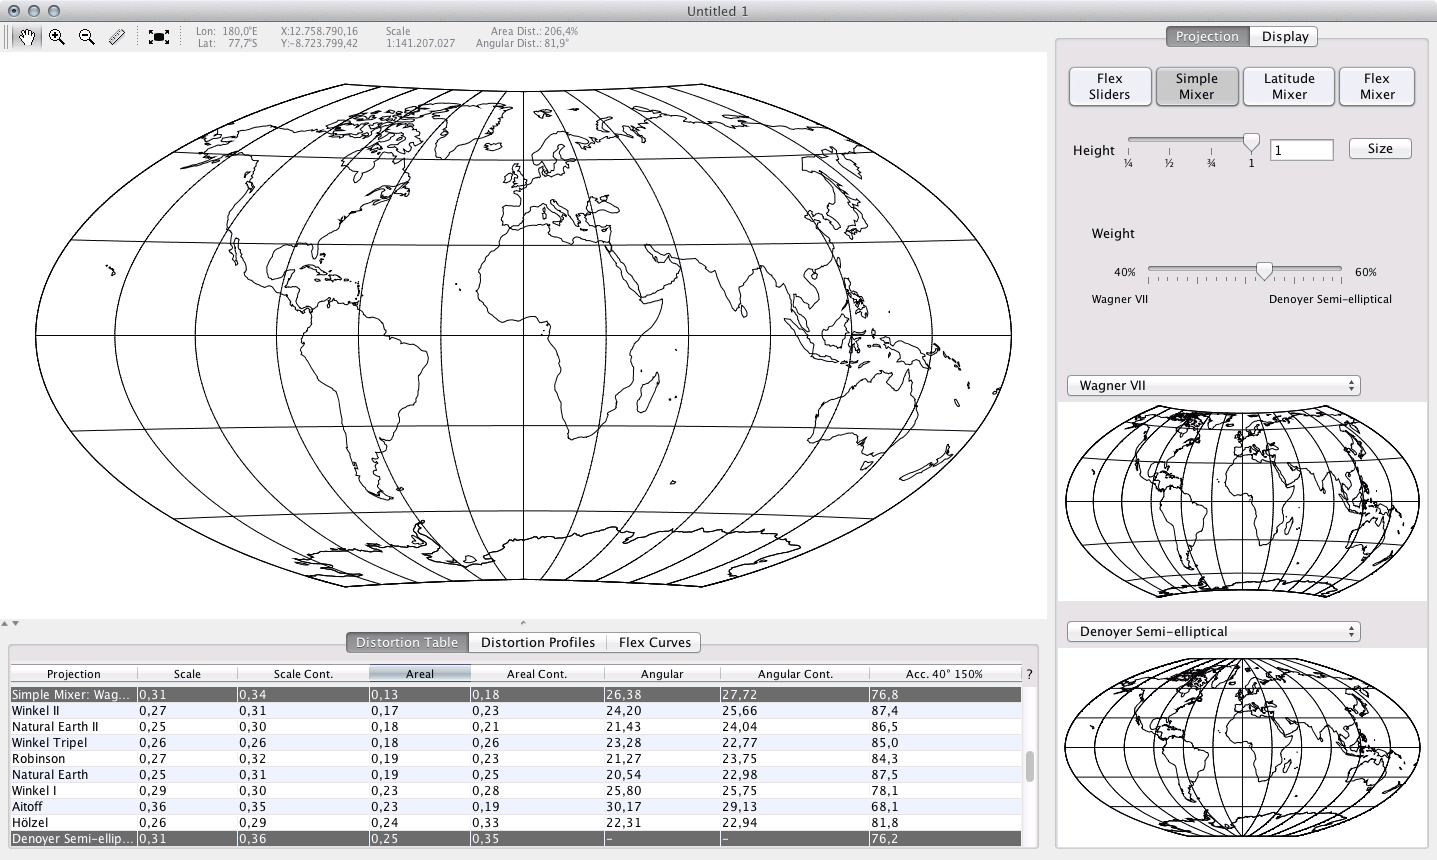Choose the ruler measure tool
This screenshot has height=860, width=1437.
(x=117, y=37)
